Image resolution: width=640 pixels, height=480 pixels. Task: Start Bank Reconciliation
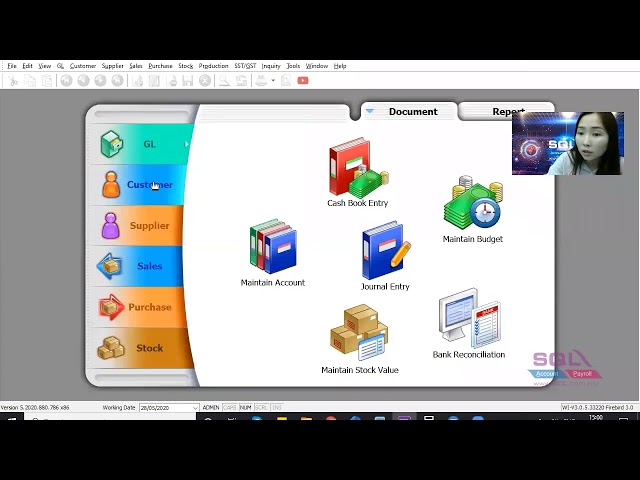469,324
